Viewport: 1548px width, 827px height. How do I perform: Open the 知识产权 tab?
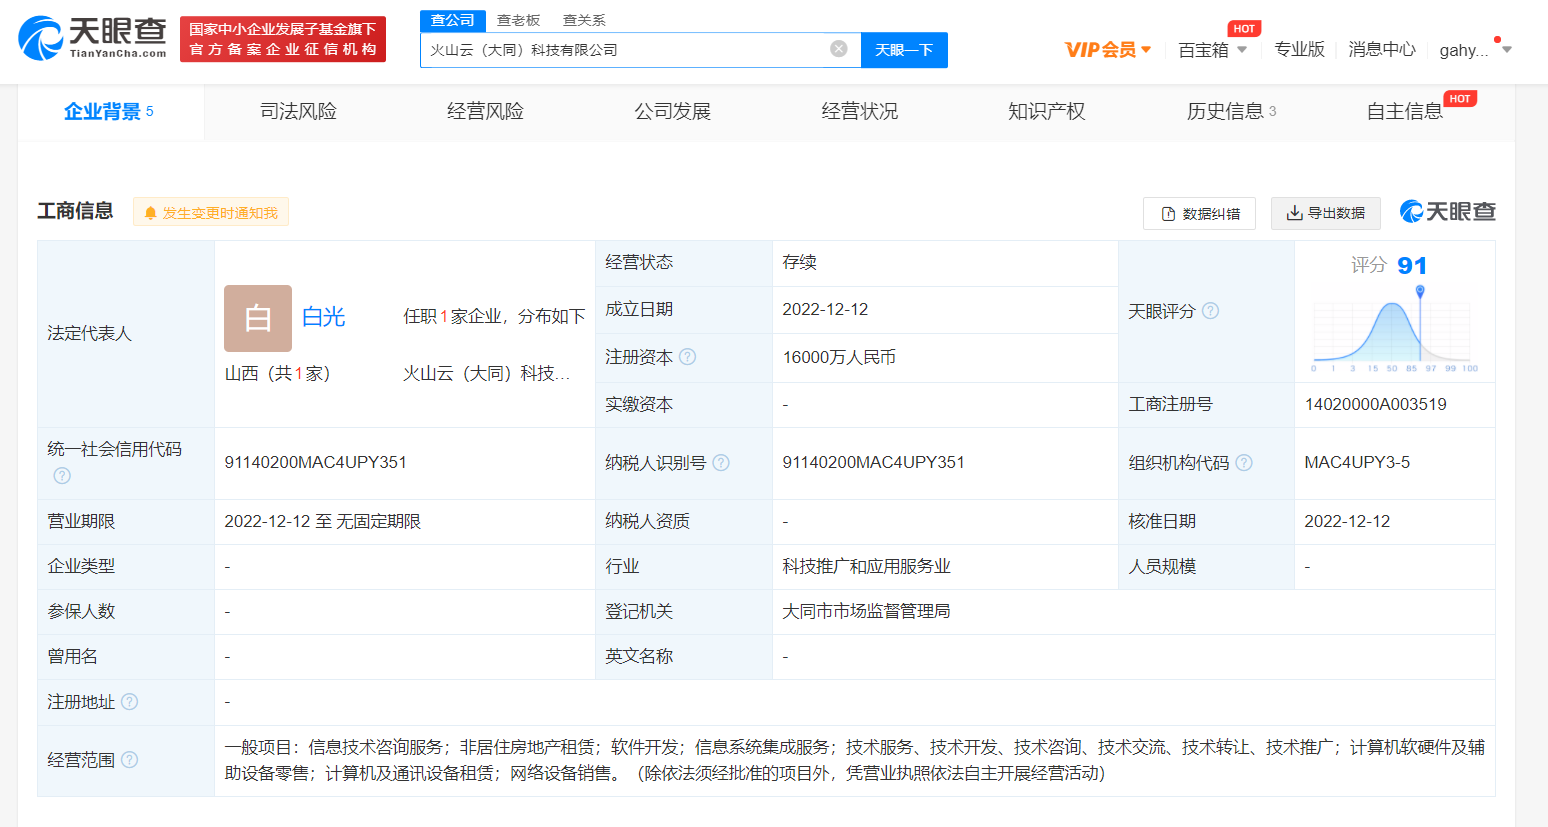[1046, 112]
